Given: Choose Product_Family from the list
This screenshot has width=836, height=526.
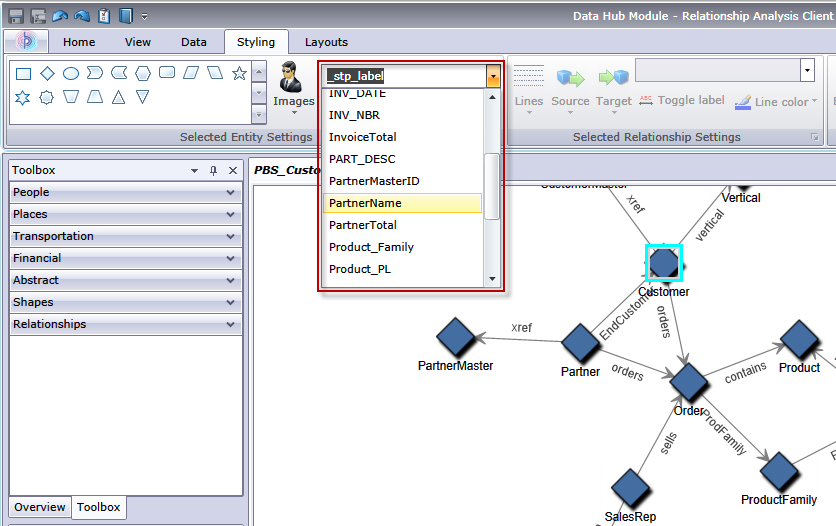Looking at the screenshot, I should click(x=402, y=247).
